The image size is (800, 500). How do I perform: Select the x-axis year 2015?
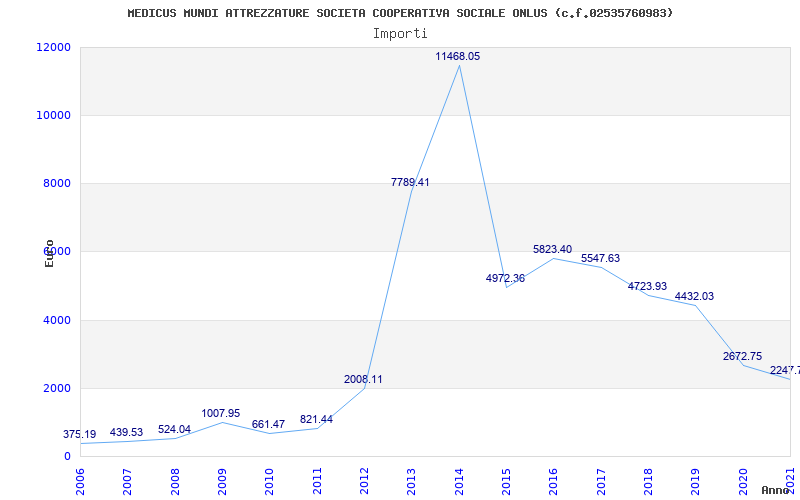(506, 482)
